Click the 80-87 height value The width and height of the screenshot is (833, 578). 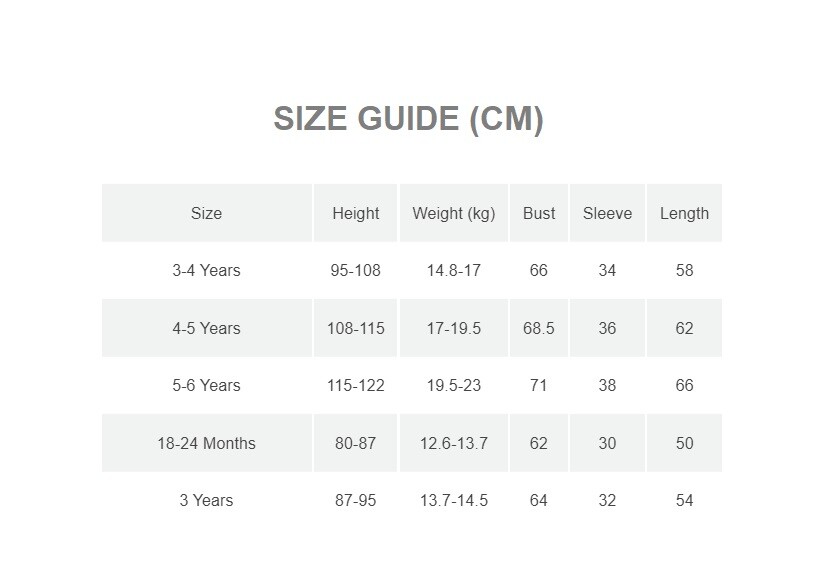355,443
